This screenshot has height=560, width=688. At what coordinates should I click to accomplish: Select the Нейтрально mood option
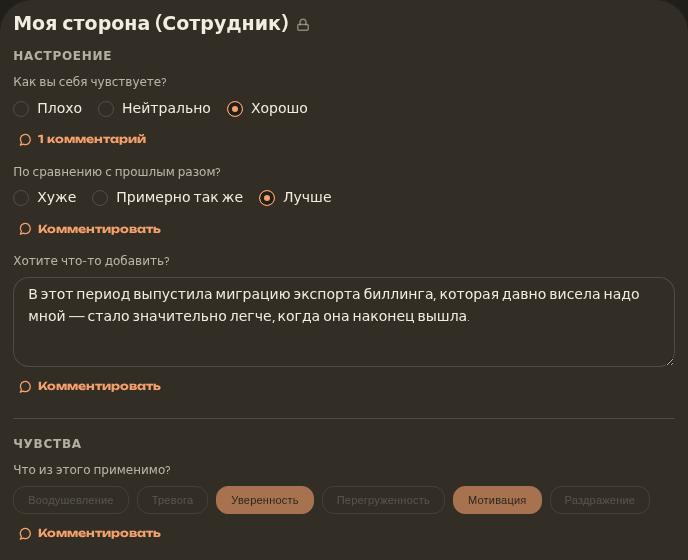pyautogui.click(x=106, y=109)
